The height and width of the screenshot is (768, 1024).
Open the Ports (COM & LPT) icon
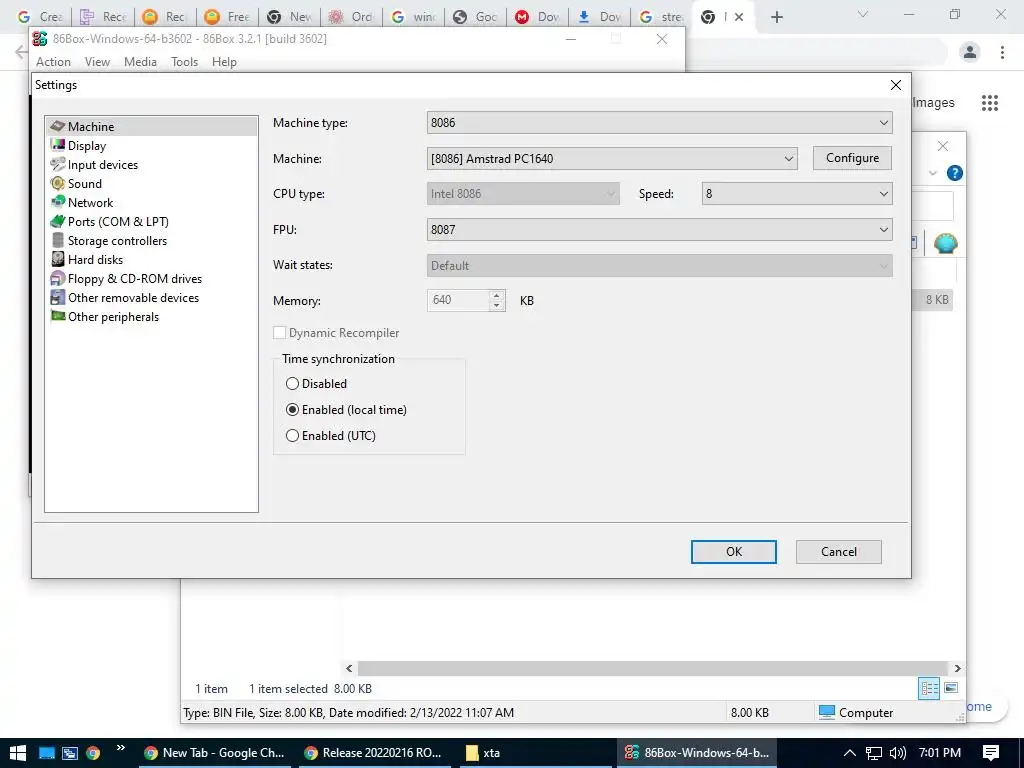(57, 221)
